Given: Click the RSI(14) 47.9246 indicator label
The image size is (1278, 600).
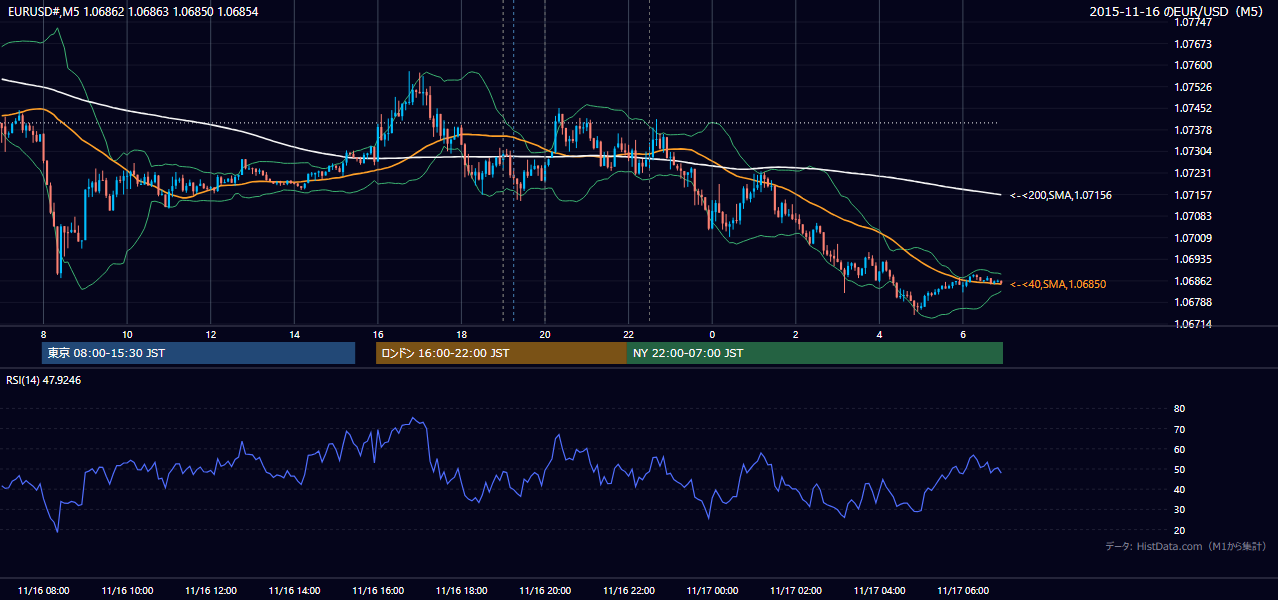Looking at the screenshot, I should point(43,380).
